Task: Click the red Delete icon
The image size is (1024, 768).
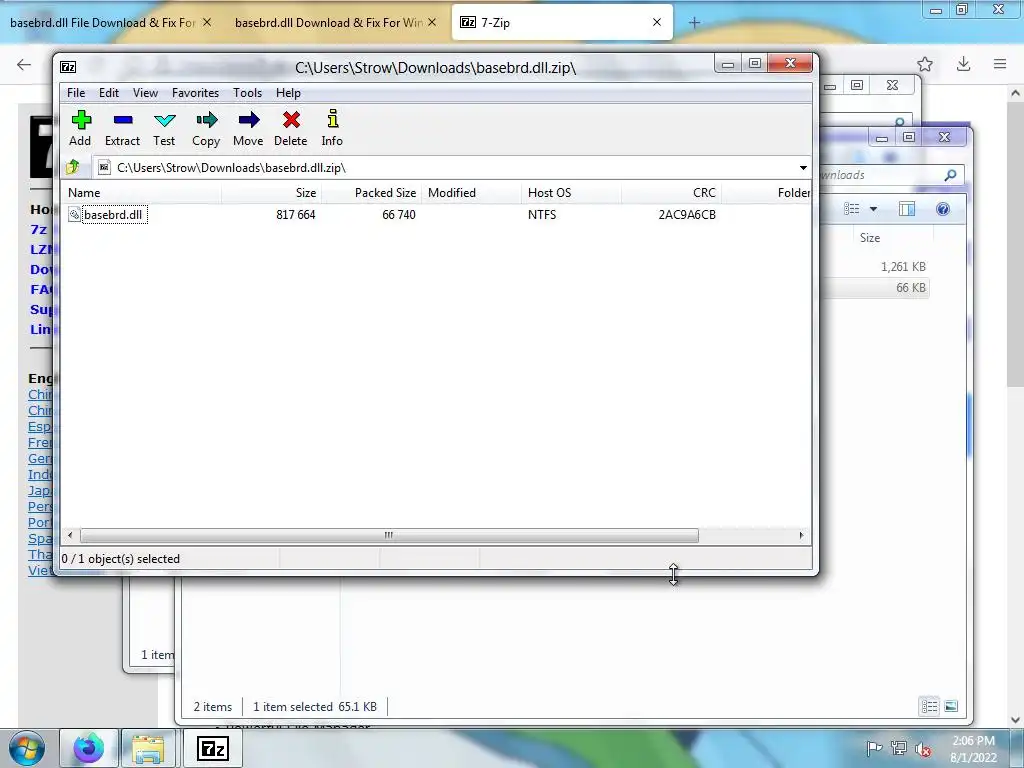Action: coord(291,120)
